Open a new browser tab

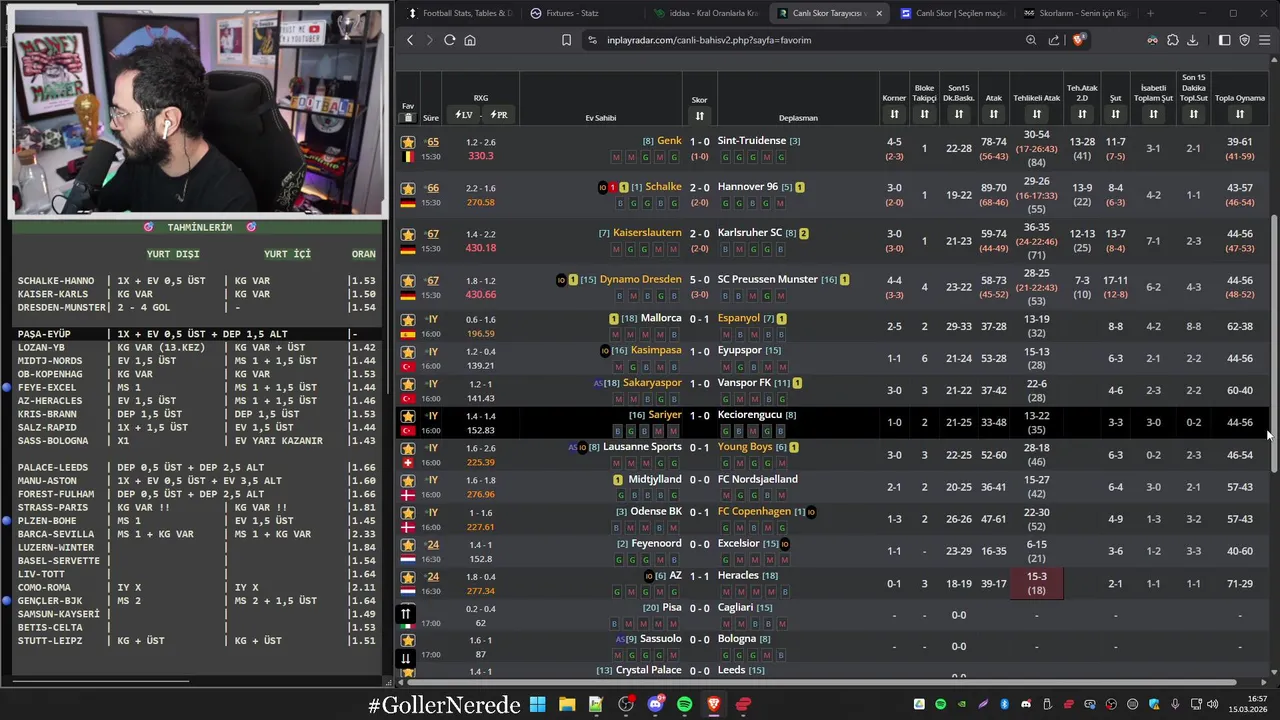pos(1150,13)
